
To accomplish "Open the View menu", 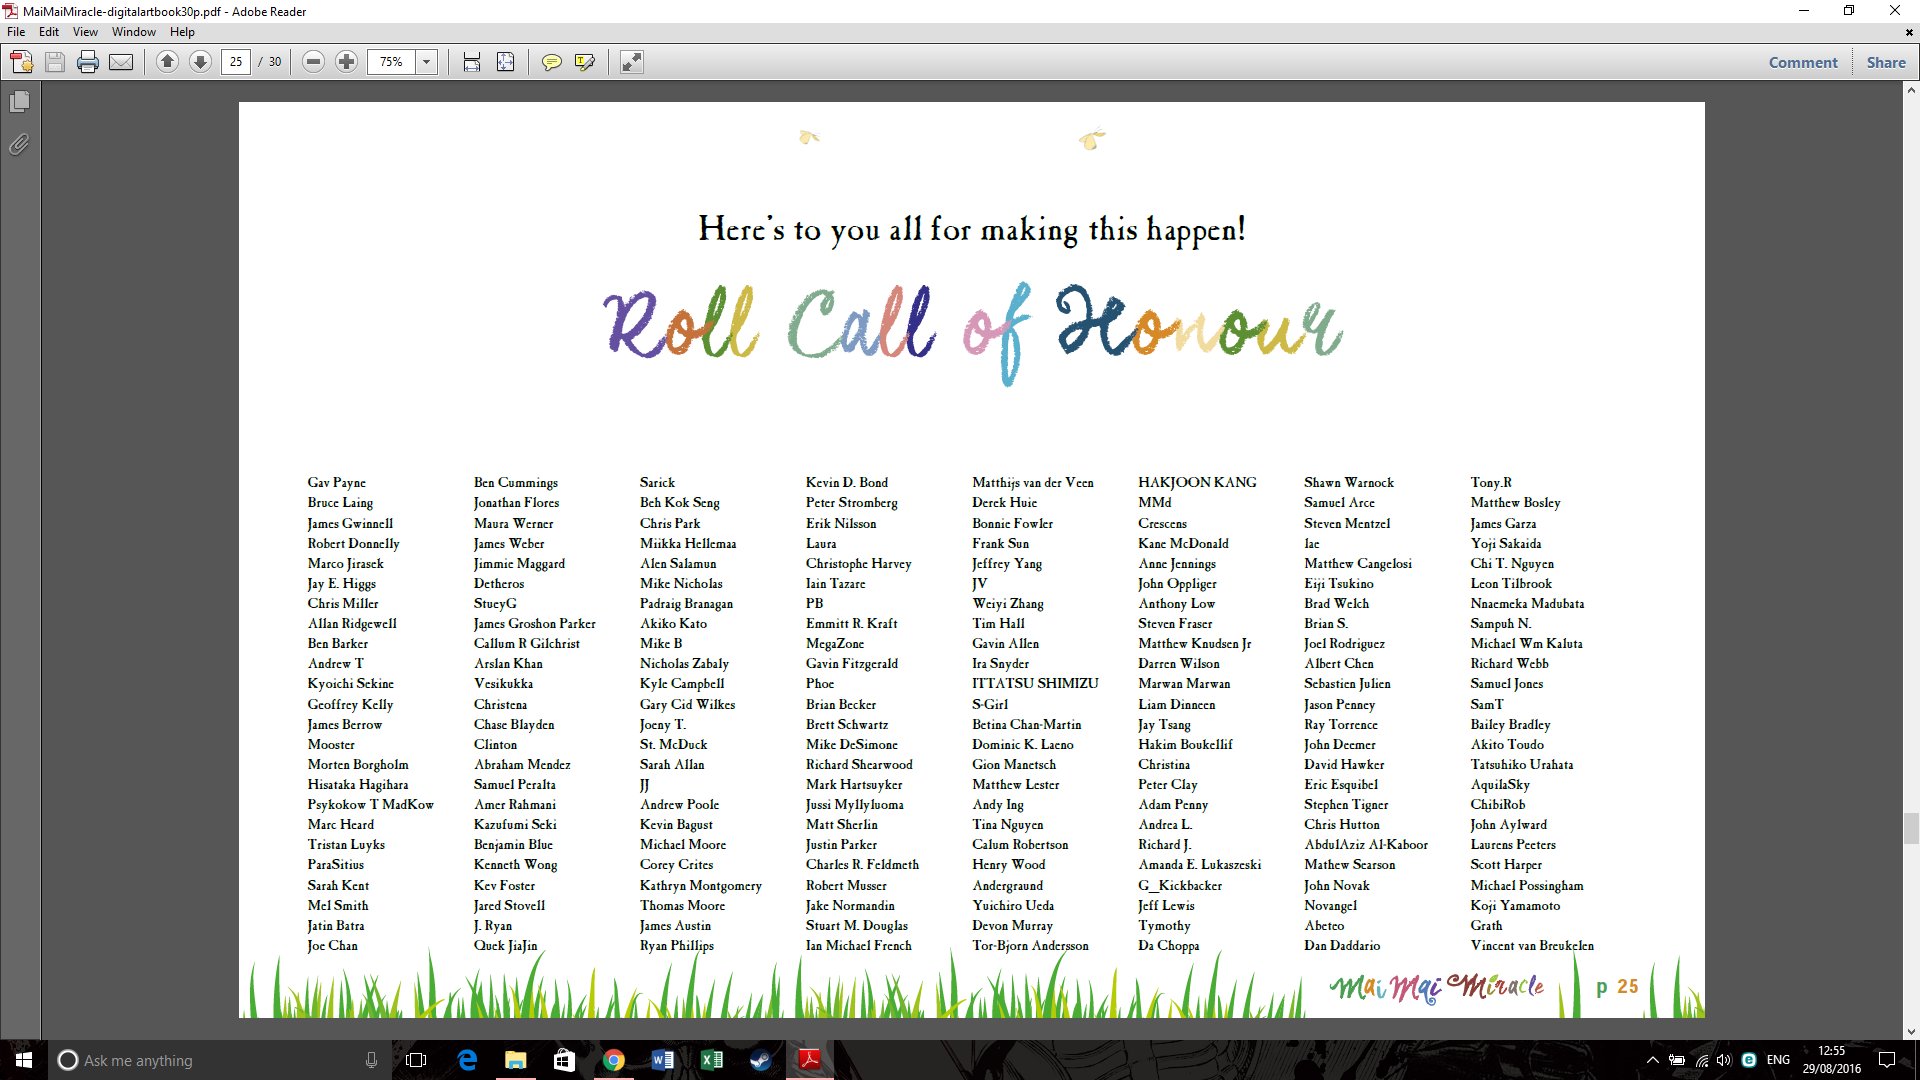I will click(x=85, y=32).
